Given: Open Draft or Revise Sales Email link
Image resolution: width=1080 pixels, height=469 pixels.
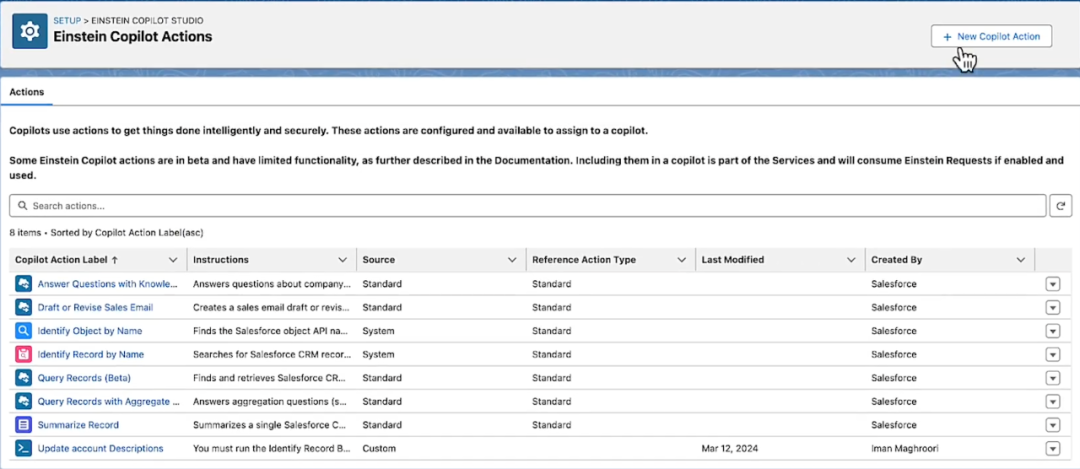Looking at the screenshot, I should click(x=95, y=307).
